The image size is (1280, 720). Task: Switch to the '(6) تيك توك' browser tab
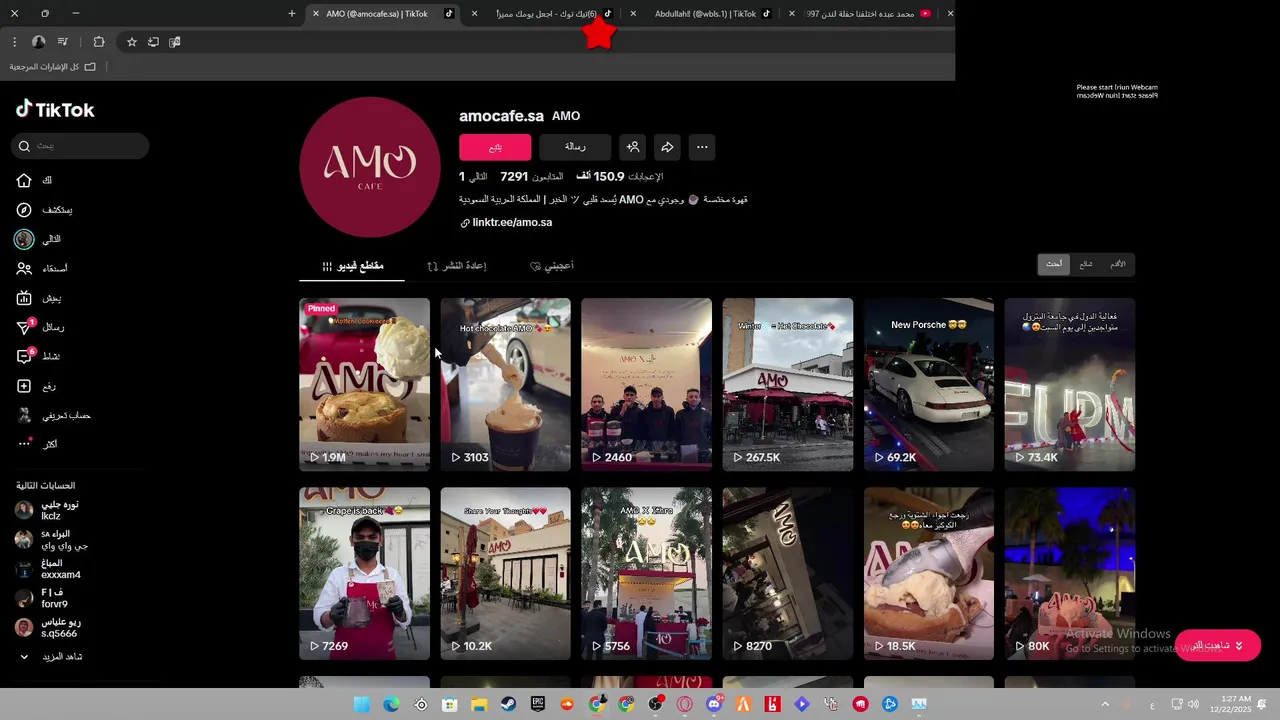(x=545, y=14)
